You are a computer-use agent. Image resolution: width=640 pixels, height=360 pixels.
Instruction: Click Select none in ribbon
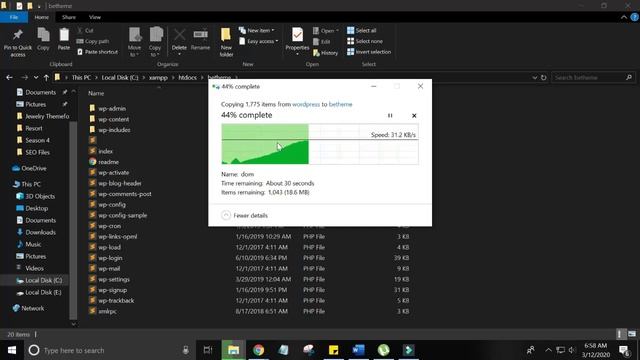(365, 41)
